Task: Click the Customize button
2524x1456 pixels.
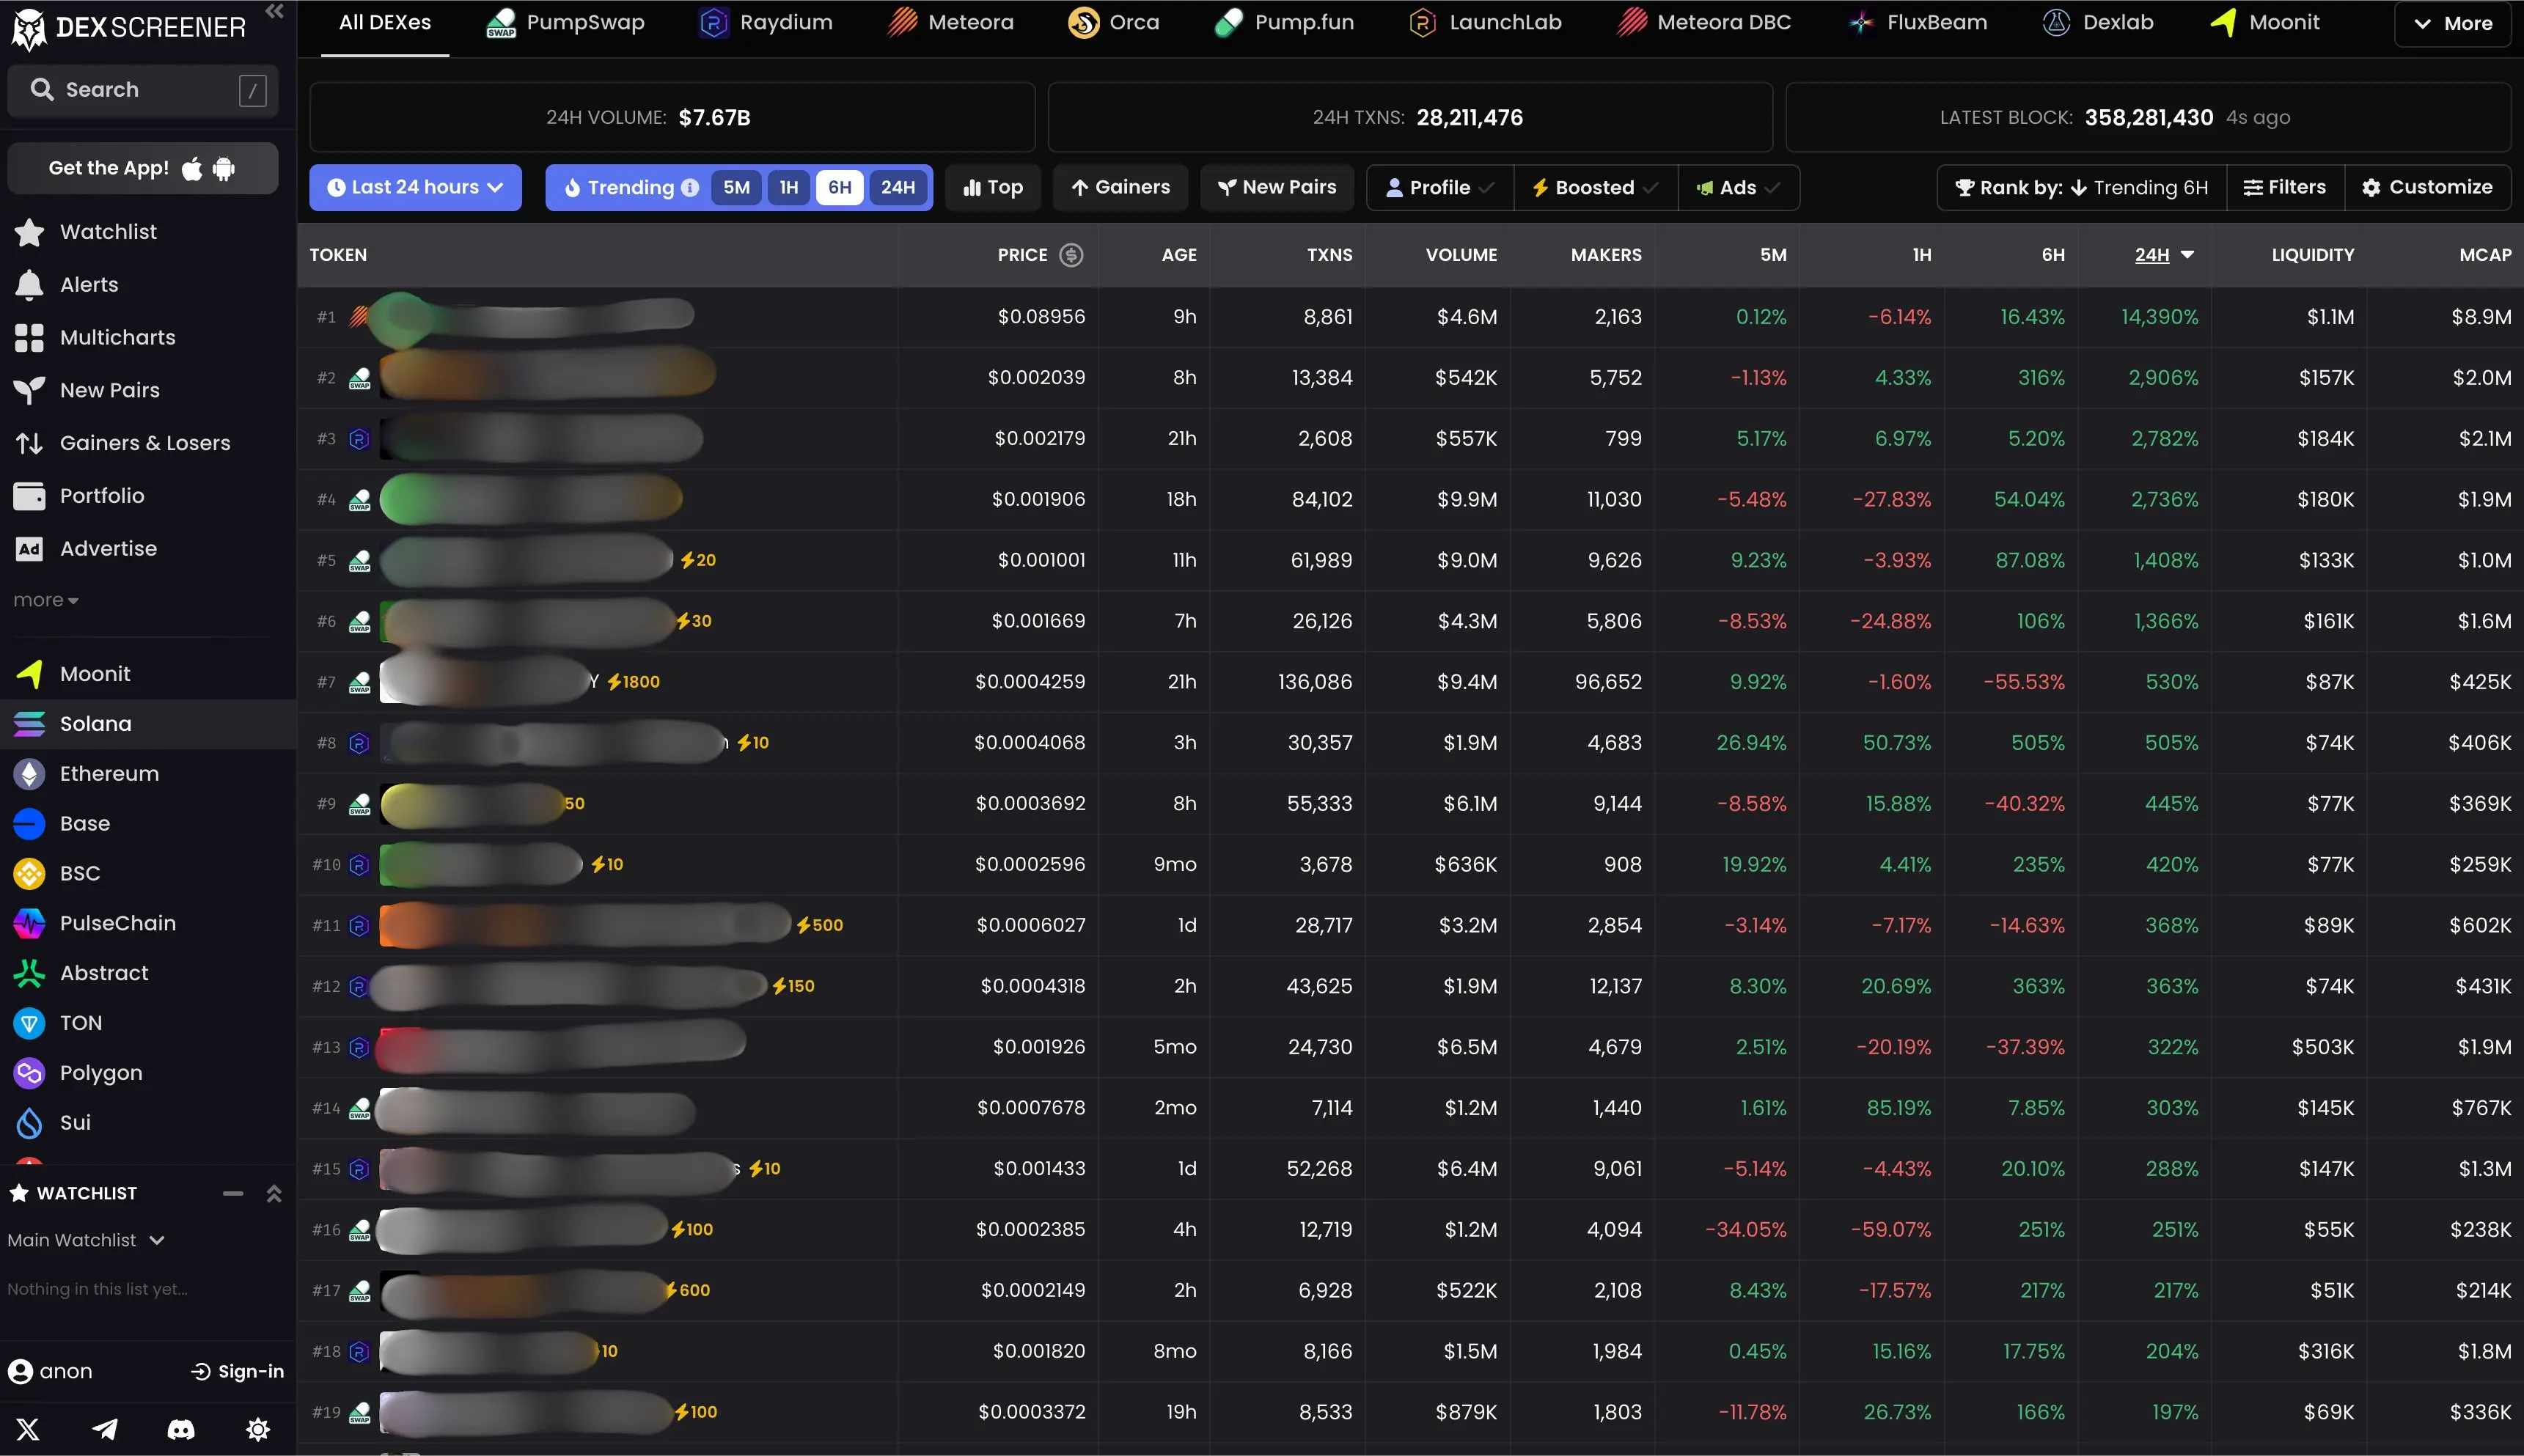Action: point(2427,188)
